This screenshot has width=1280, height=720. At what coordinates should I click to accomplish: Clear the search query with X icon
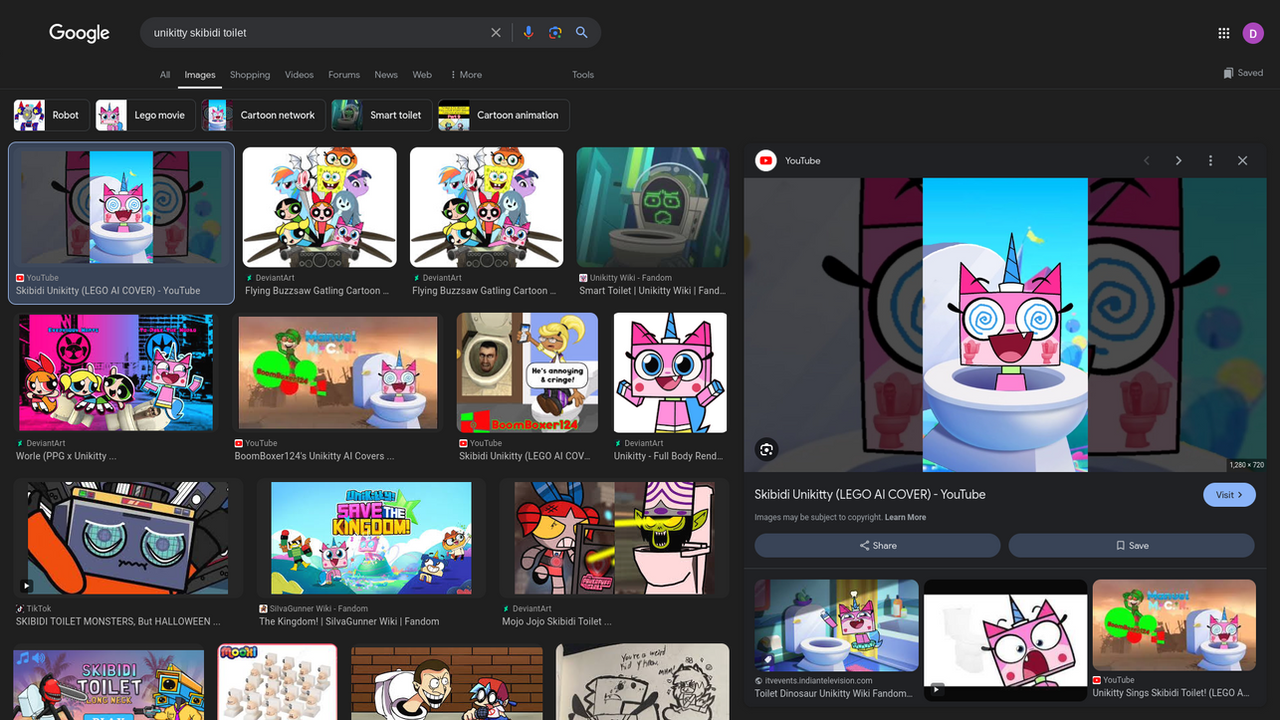click(x=496, y=33)
